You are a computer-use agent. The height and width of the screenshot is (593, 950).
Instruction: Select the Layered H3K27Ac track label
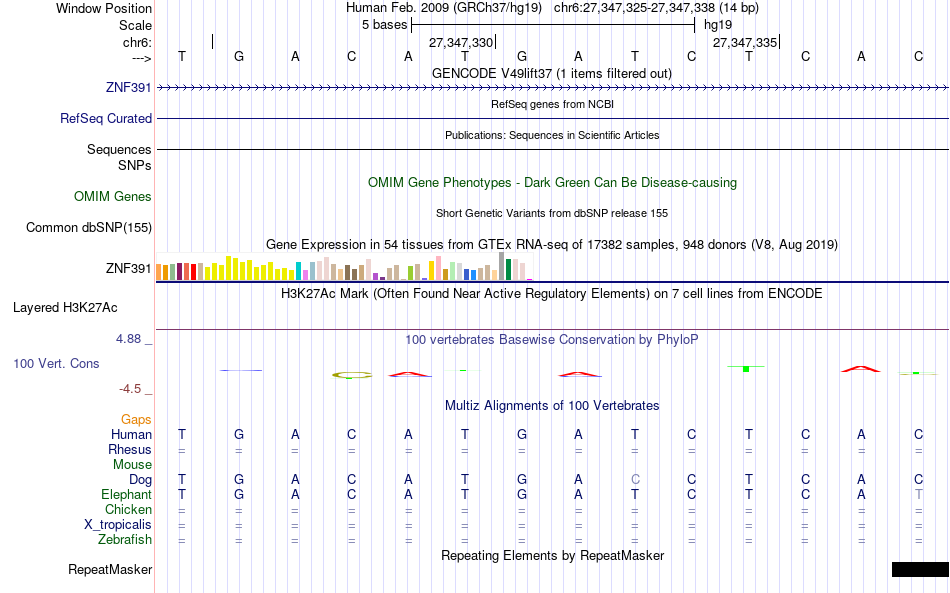coord(65,307)
